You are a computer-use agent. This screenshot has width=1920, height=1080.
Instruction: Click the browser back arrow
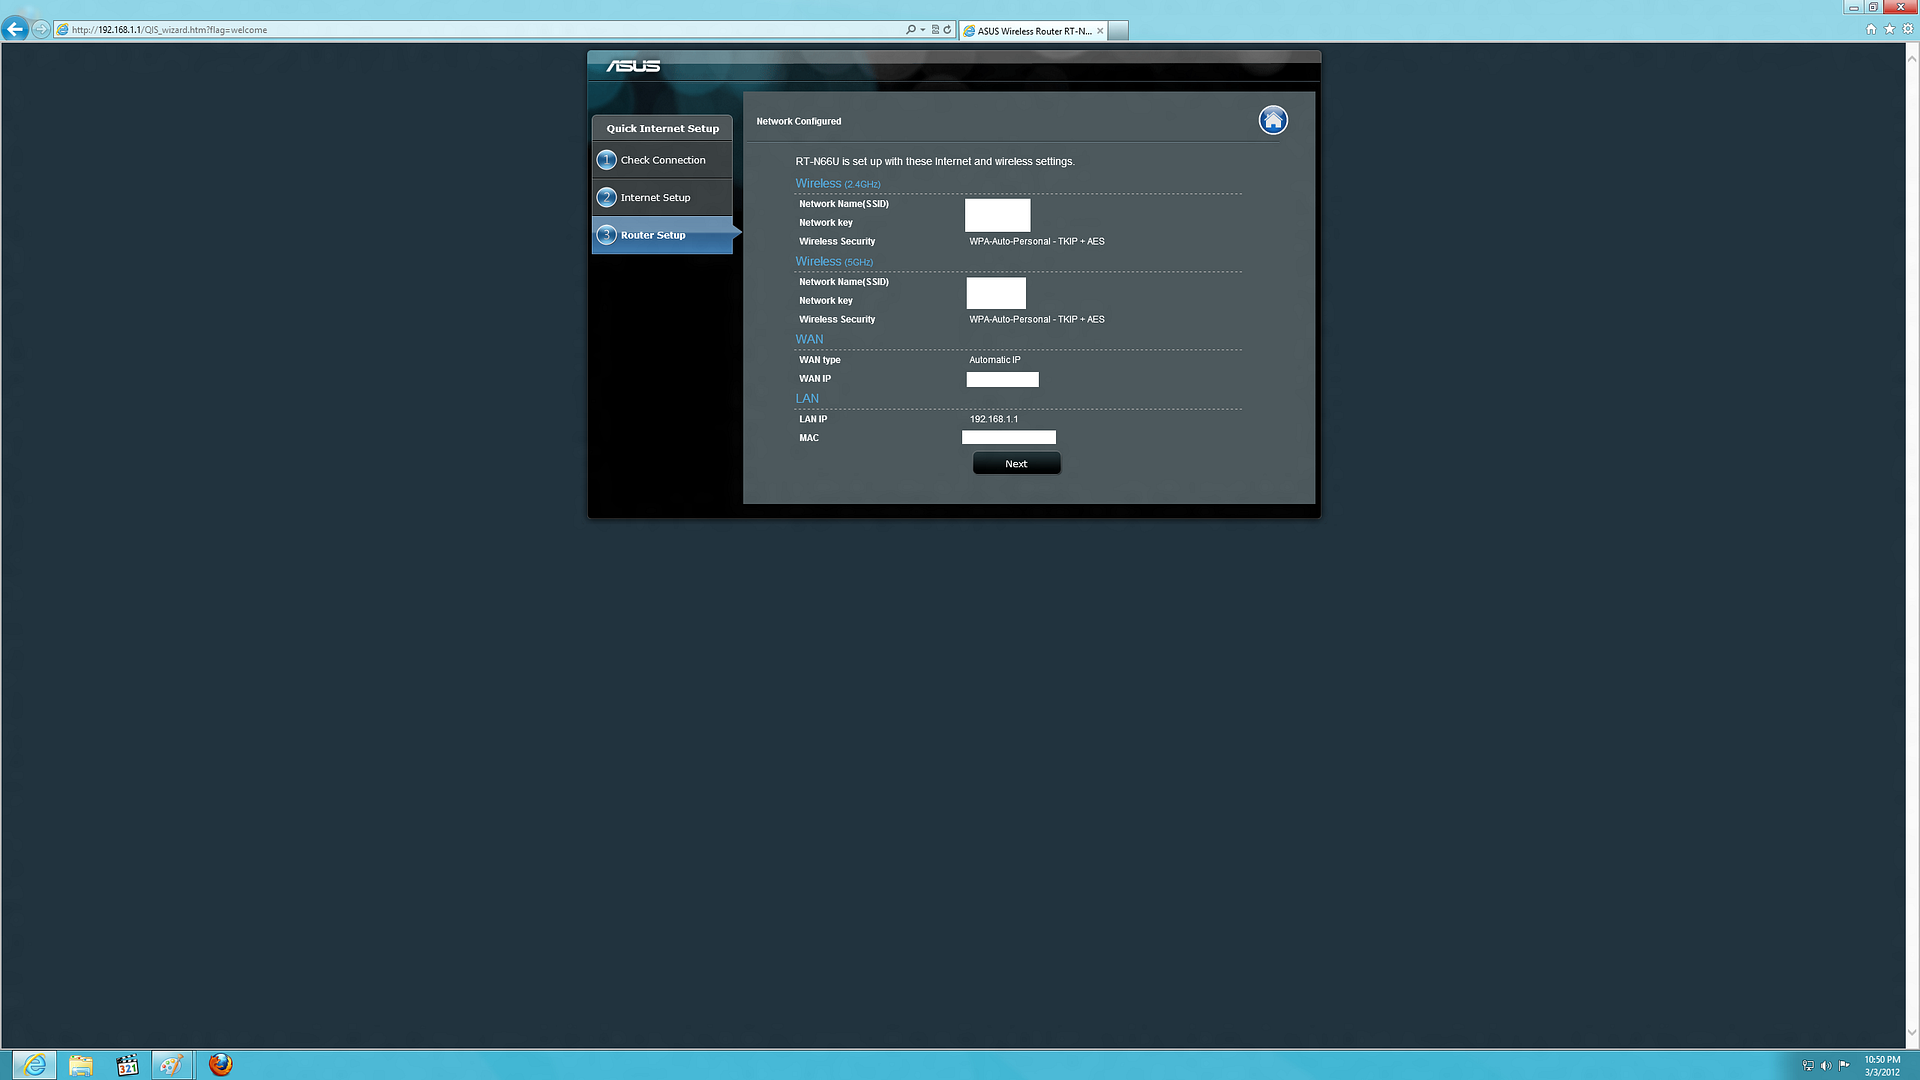click(15, 29)
